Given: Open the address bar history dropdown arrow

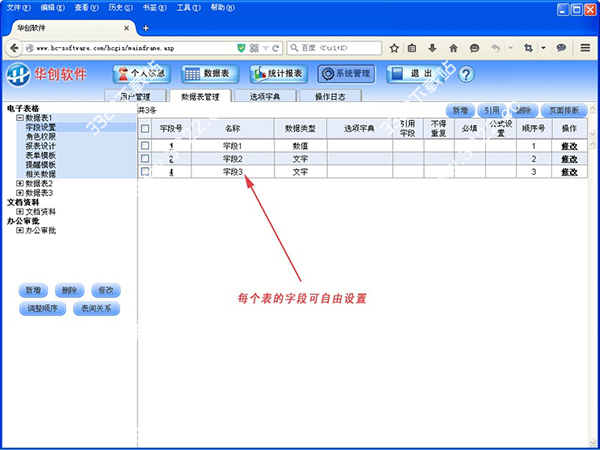Looking at the screenshot, I should (x=266, y=49).
